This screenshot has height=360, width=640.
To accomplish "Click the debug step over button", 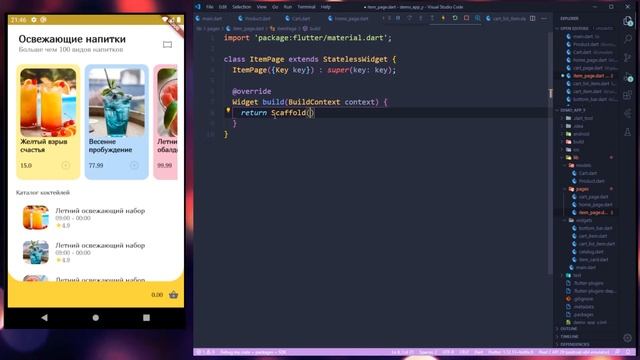I will pyautogui.click(x=409, y=18).
